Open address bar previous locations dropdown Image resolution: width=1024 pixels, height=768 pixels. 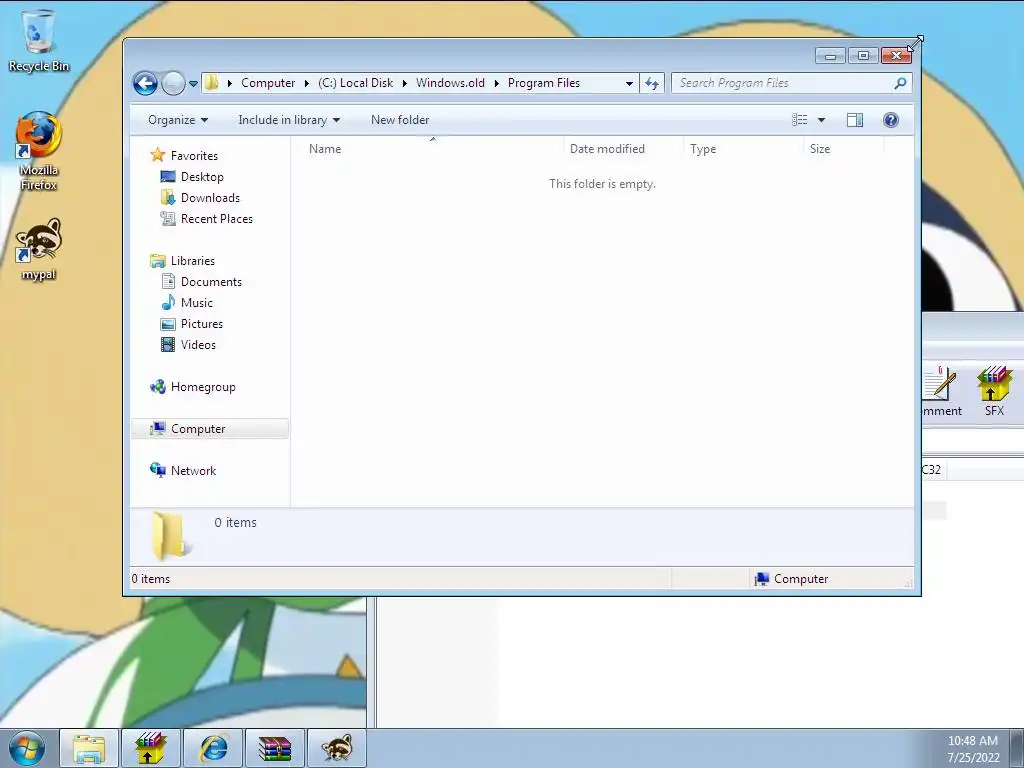click(629, 84)
